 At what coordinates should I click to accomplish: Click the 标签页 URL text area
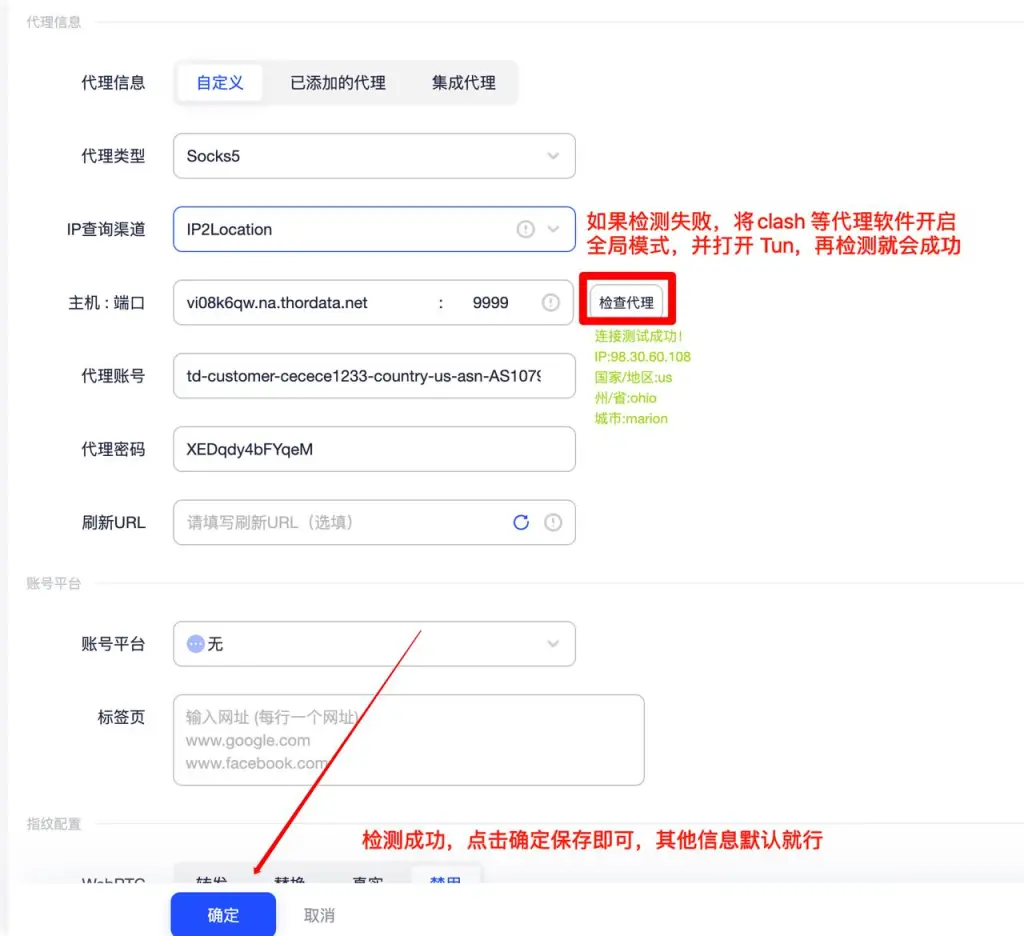tap(409, 740)
